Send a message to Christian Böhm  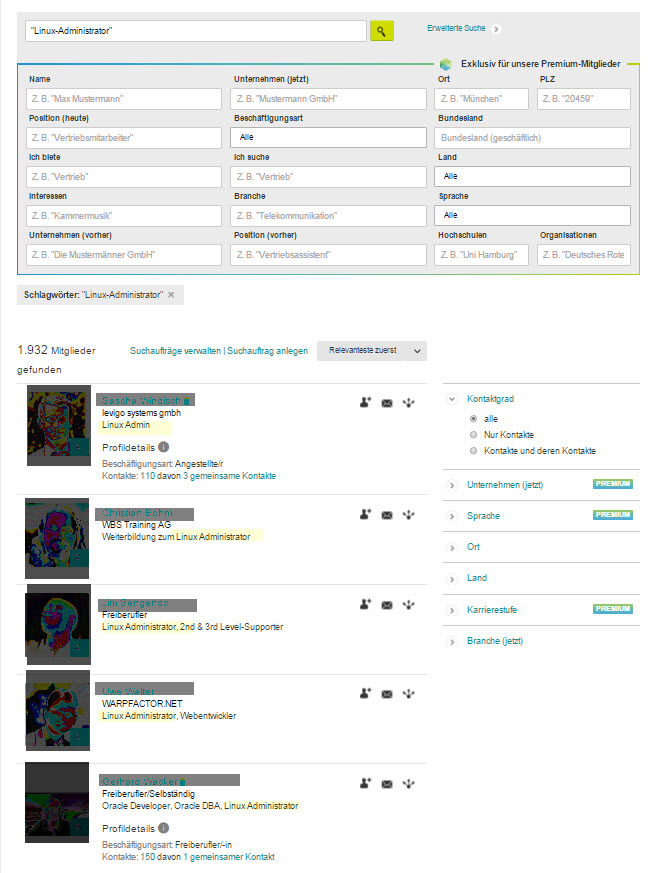click(x=387, y=515)
